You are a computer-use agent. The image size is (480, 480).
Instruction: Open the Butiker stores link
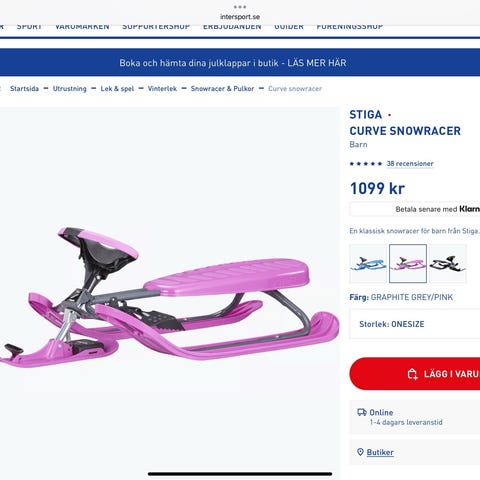[x=380, y=452]
